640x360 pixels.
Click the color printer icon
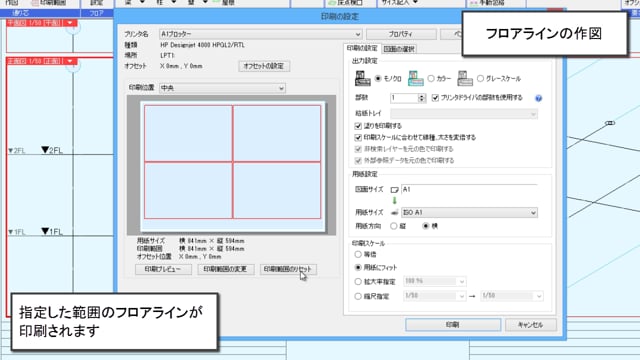point(416,78)
